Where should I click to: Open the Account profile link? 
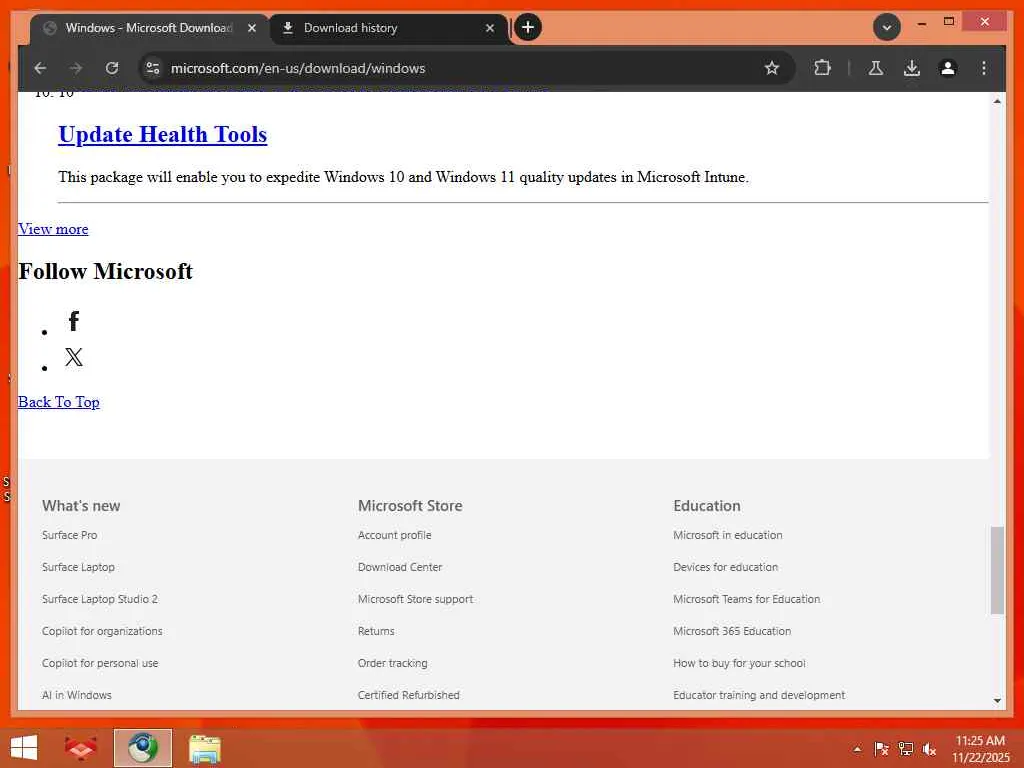tap(394, 535)
